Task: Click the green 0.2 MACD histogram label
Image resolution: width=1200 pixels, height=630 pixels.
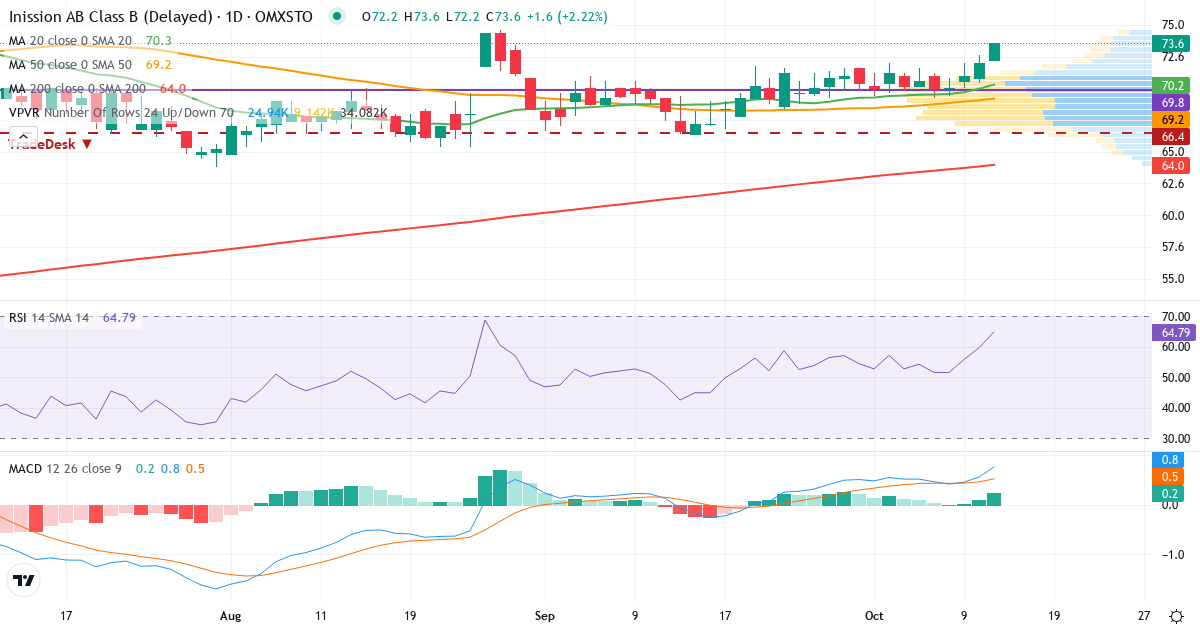Action: (1167, 493)
